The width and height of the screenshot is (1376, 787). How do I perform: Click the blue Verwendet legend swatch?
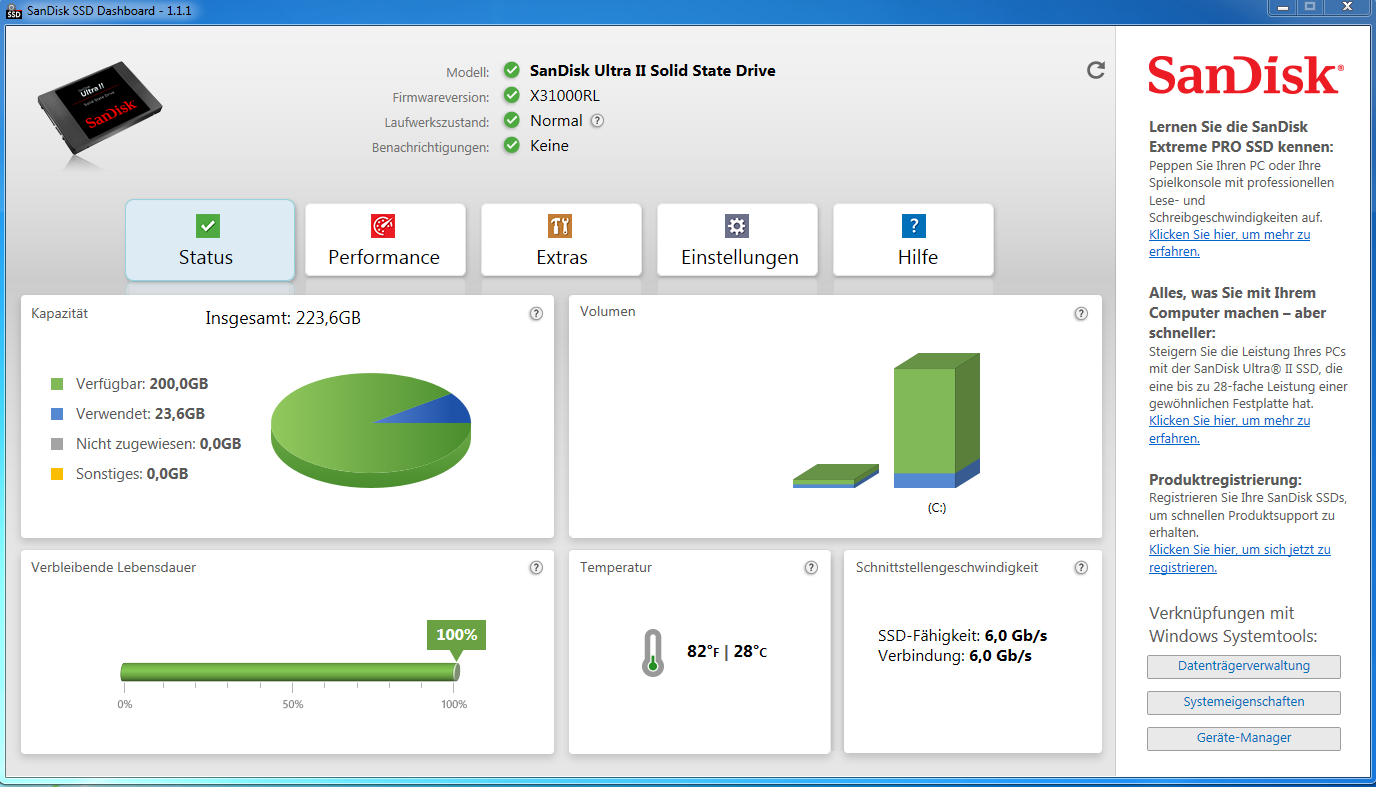[57, 414]
